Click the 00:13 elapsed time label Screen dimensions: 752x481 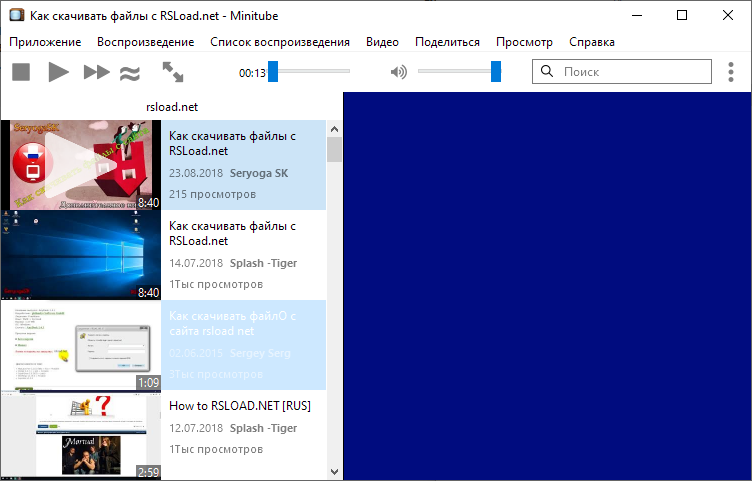pos(252,73)
